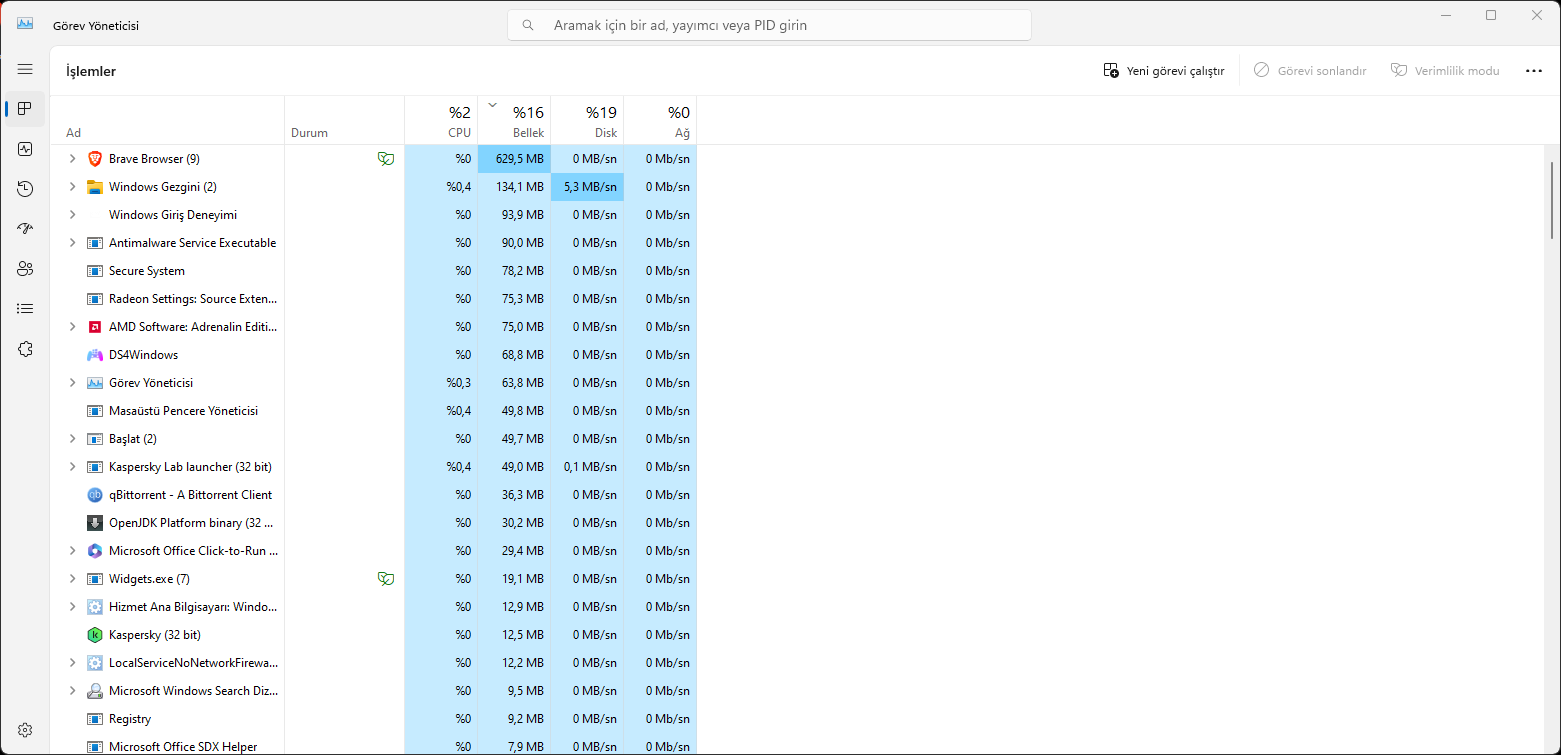1561x755 pixels.
Task: Click the green Kaspersky hexagon icon
Action: tap(95, 634)
